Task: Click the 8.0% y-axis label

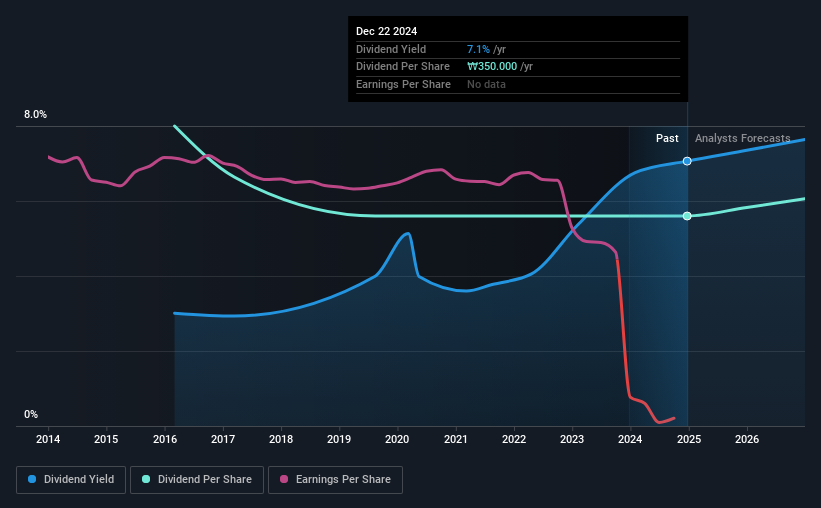Action: 35,115
